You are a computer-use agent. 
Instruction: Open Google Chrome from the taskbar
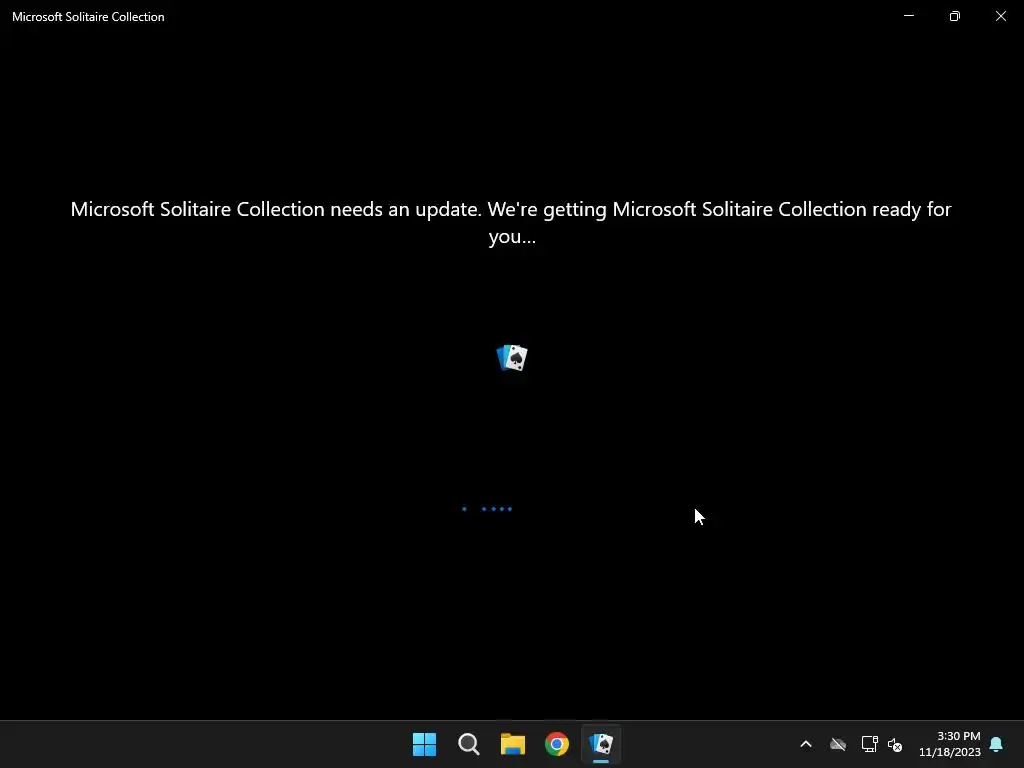pyautogui.click(x=557, y=744)
